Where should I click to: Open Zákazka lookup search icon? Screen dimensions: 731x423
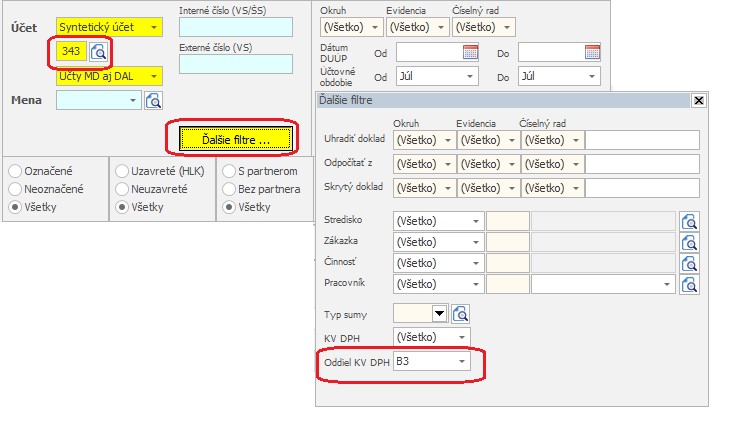click(689, 242)
